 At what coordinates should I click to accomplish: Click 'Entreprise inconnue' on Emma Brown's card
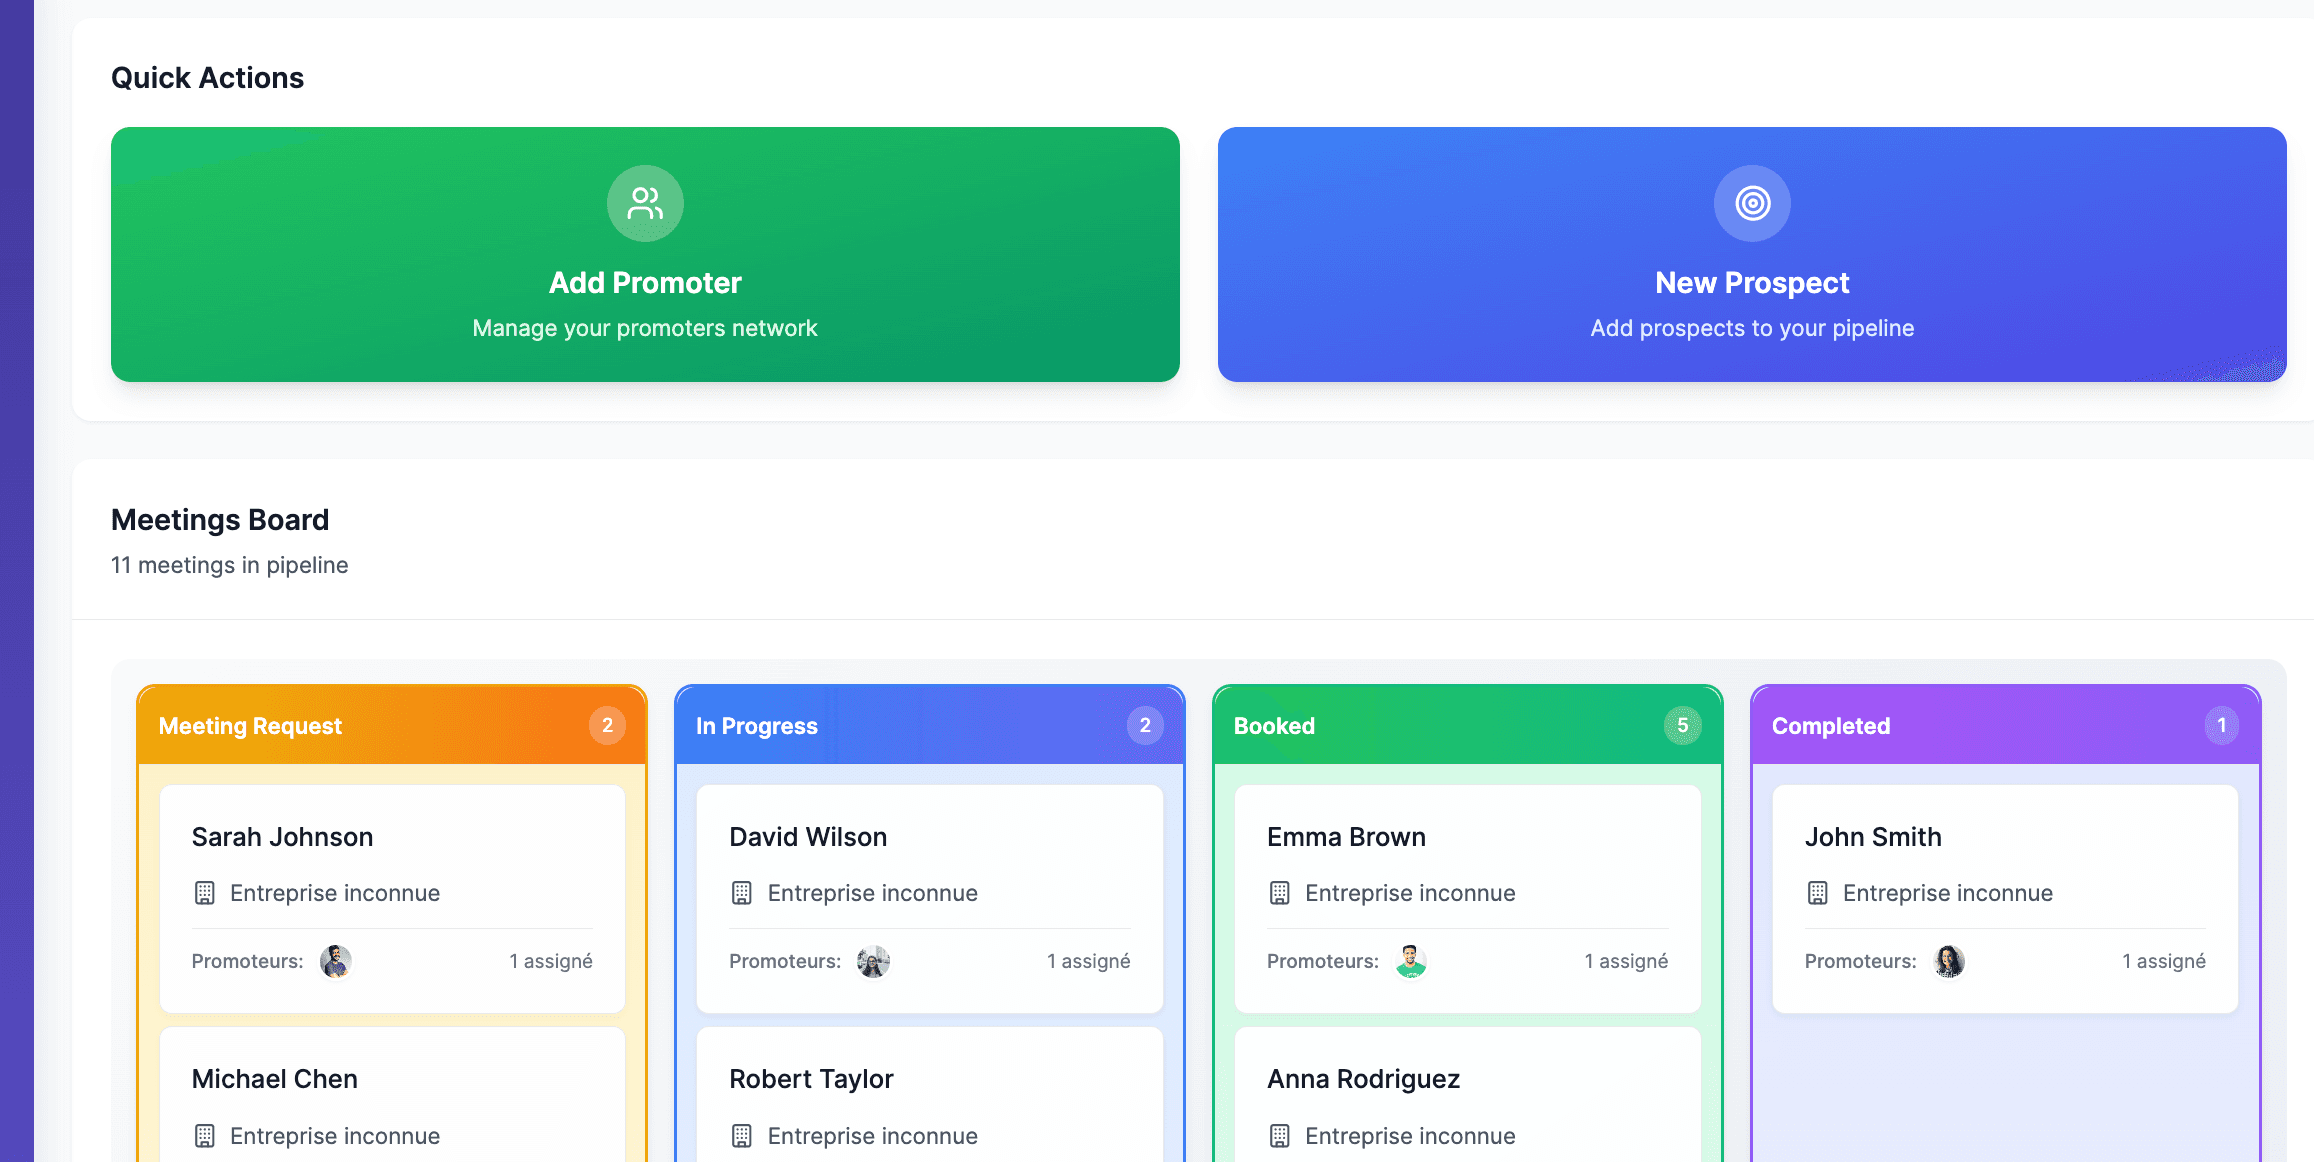point(1410,893)
